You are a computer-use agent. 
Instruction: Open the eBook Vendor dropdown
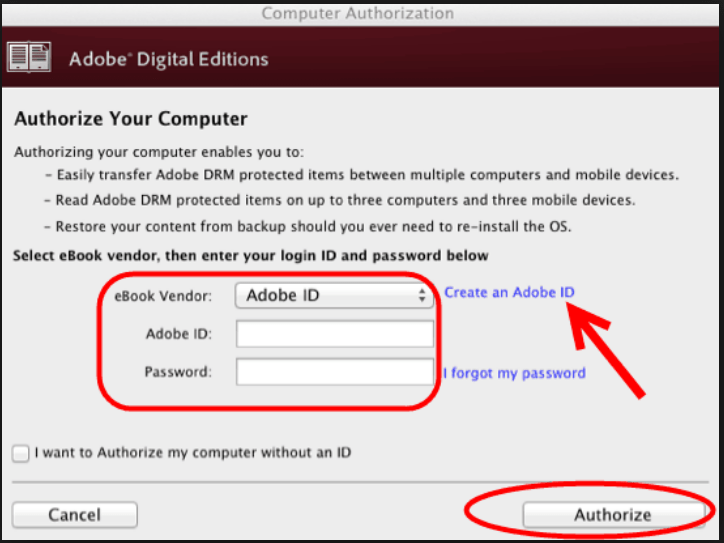[334, 296]
